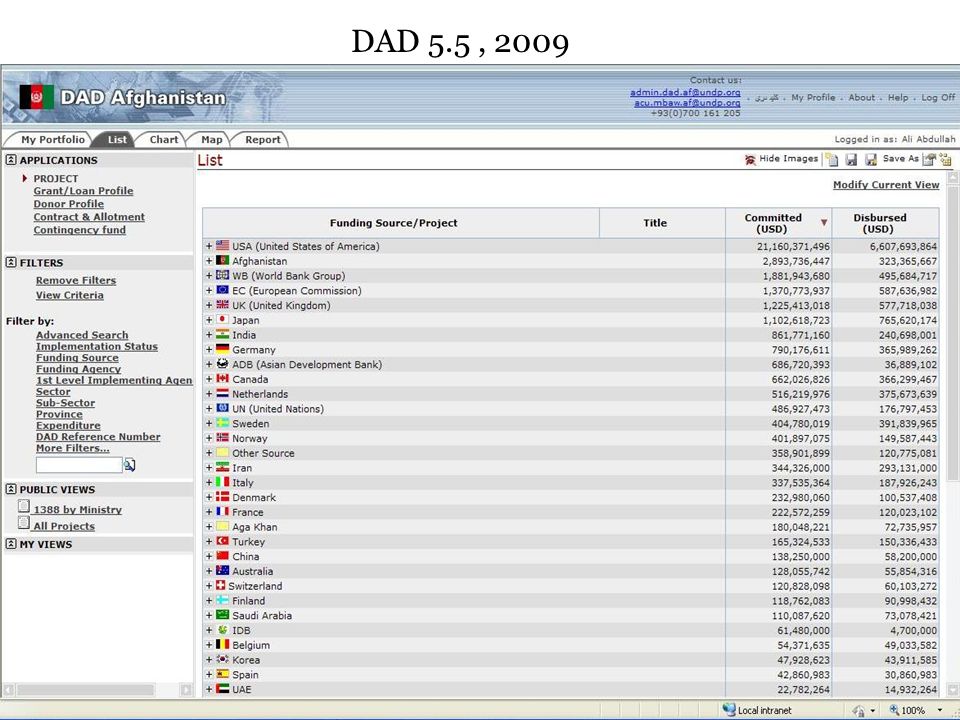Open the Report tab

(x=263, y=140)
